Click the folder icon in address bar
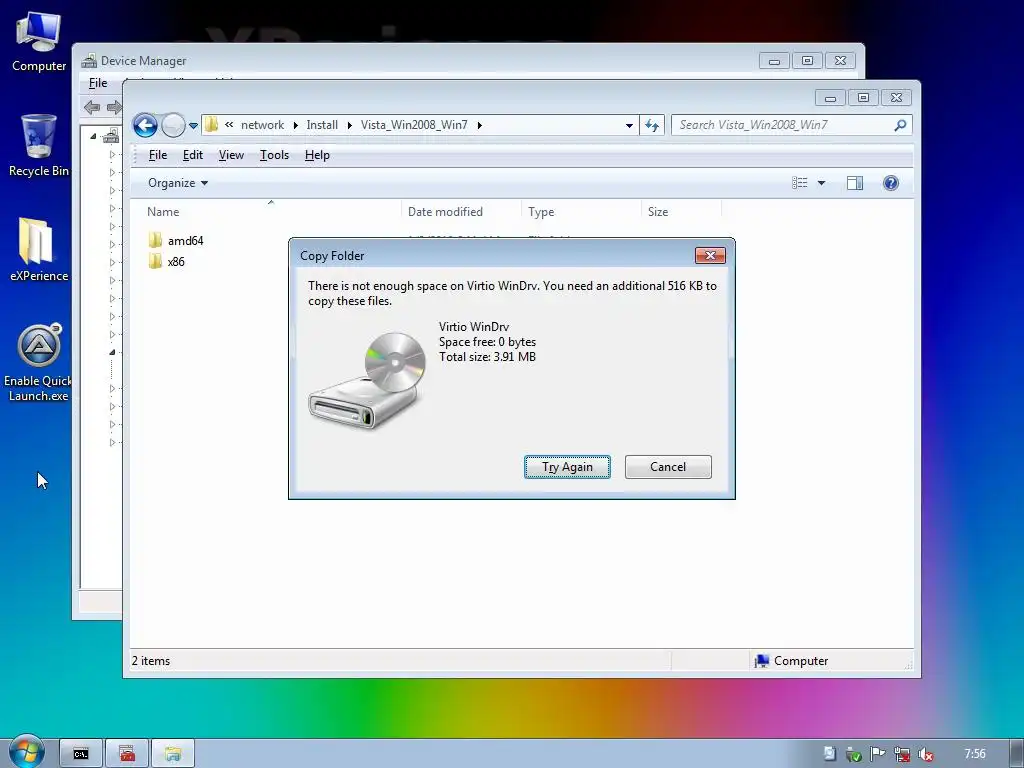This screenshot has width=1024, height=768. click(x=211, y=125)
